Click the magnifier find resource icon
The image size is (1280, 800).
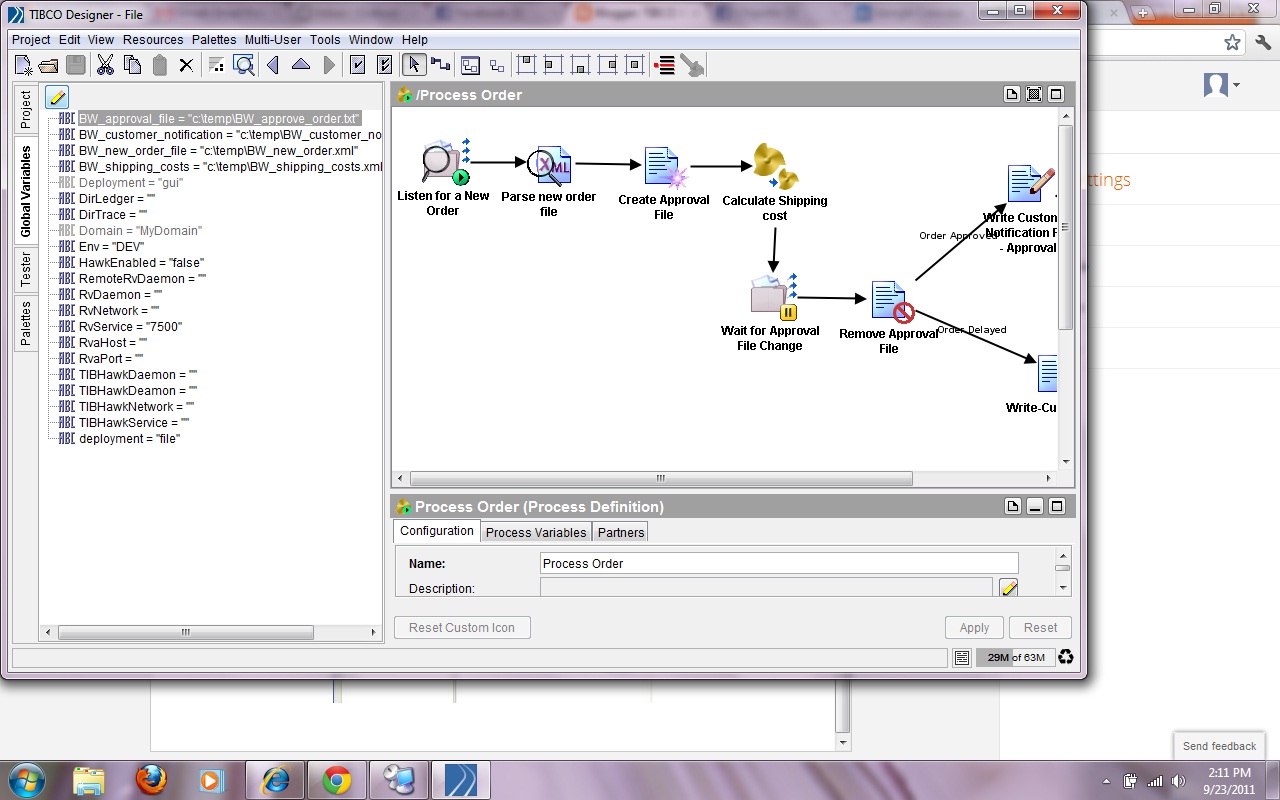(x=244, y=65)
